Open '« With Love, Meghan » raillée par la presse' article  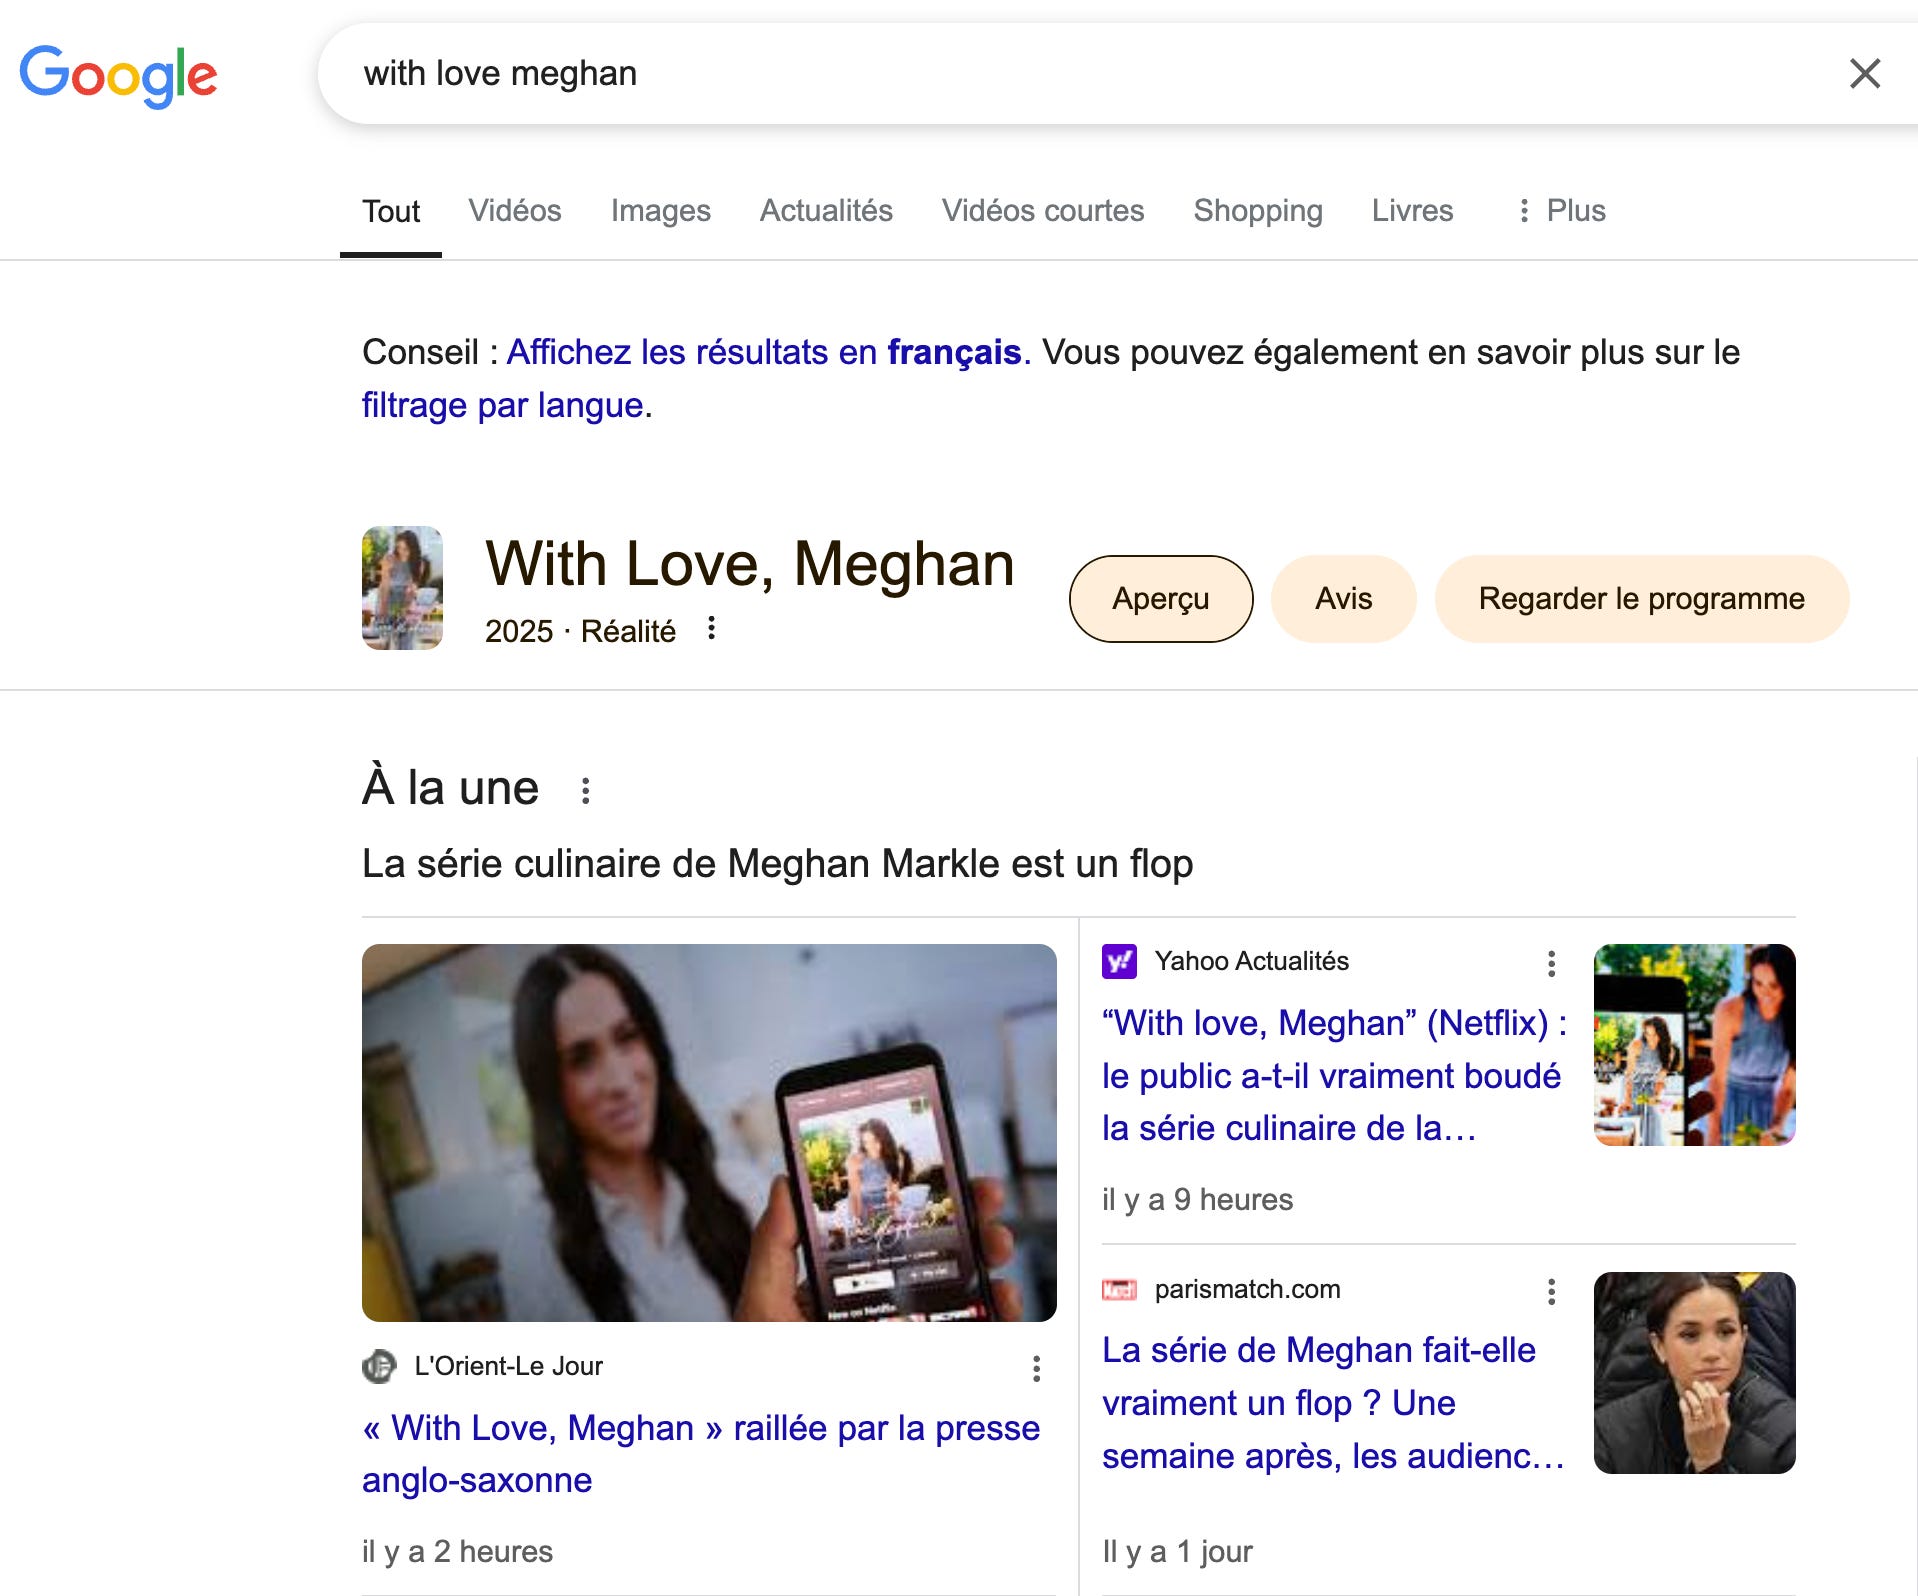point(701,1454)
